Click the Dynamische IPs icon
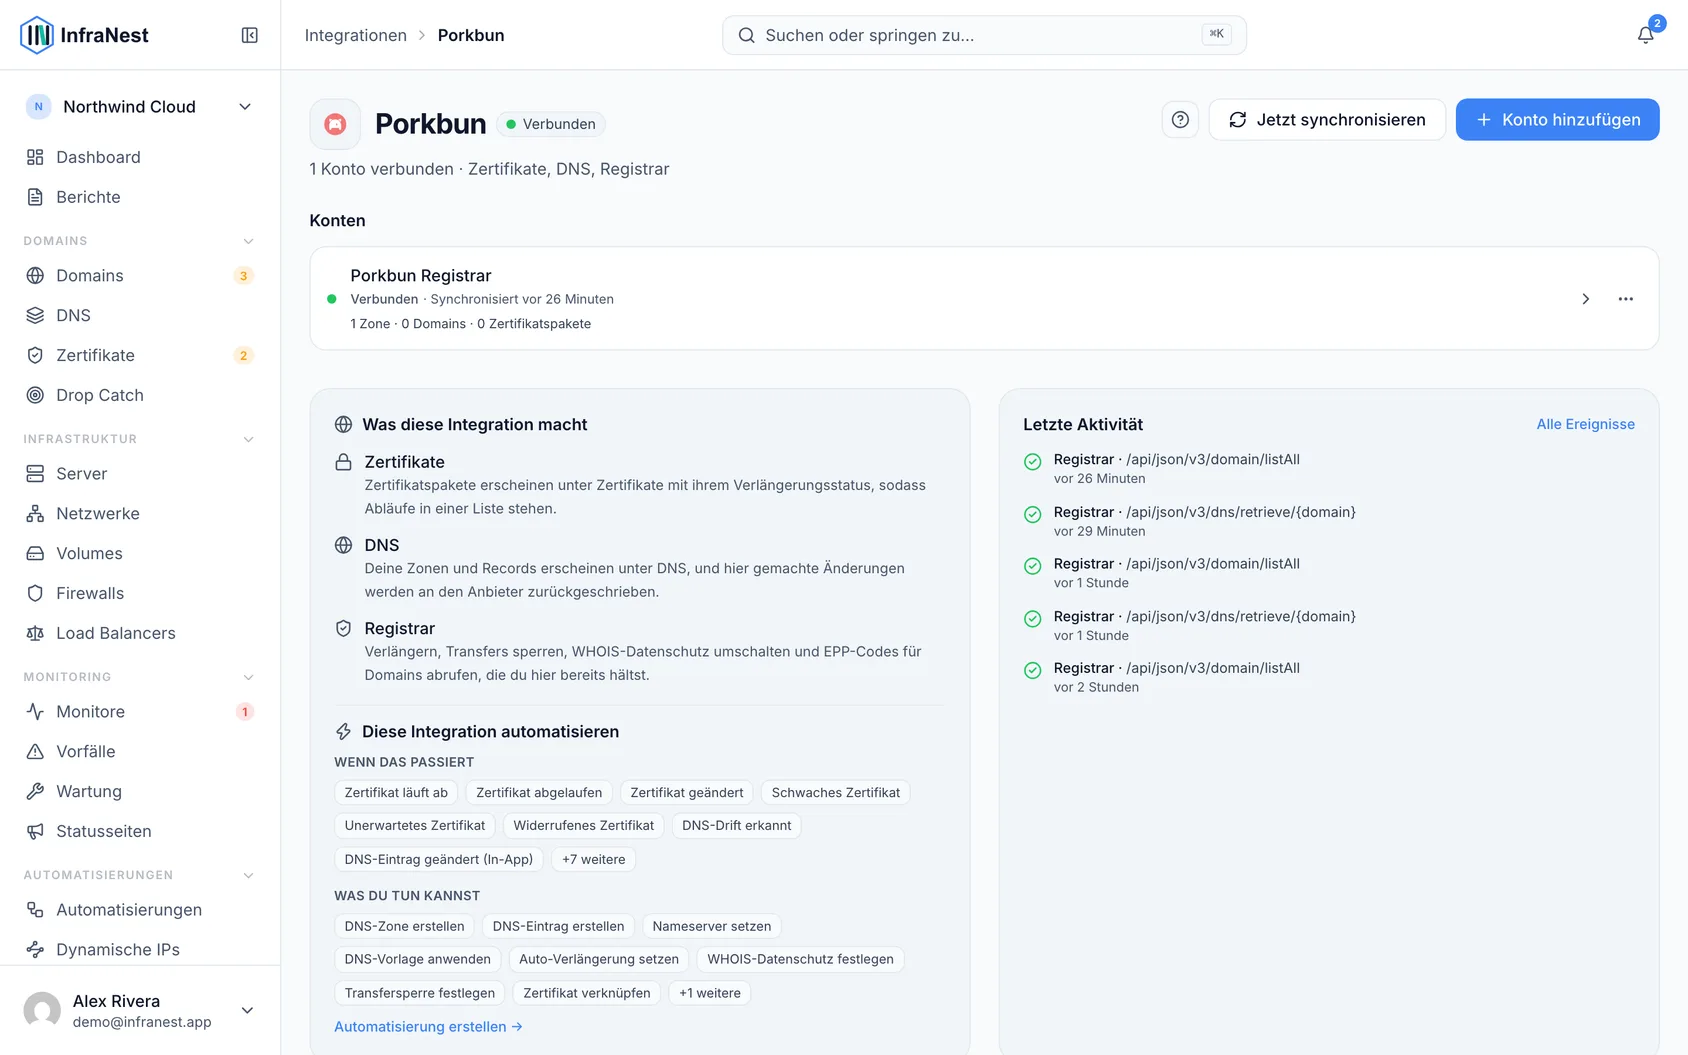The width and height of the screenshot is (1688, 1055). click(35, 949)
